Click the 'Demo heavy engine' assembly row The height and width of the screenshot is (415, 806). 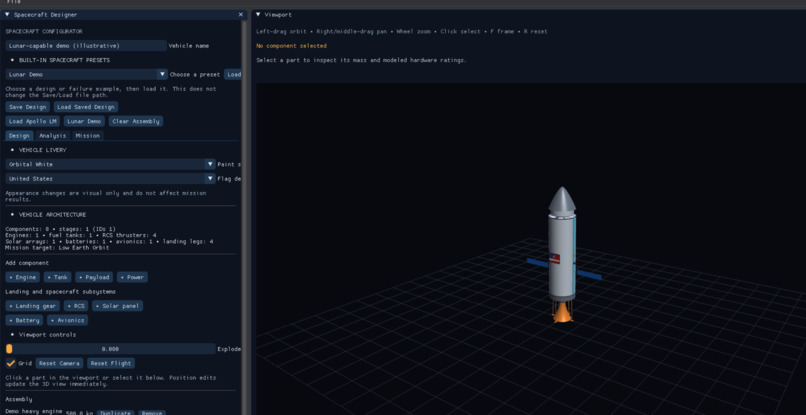(34, 412)
